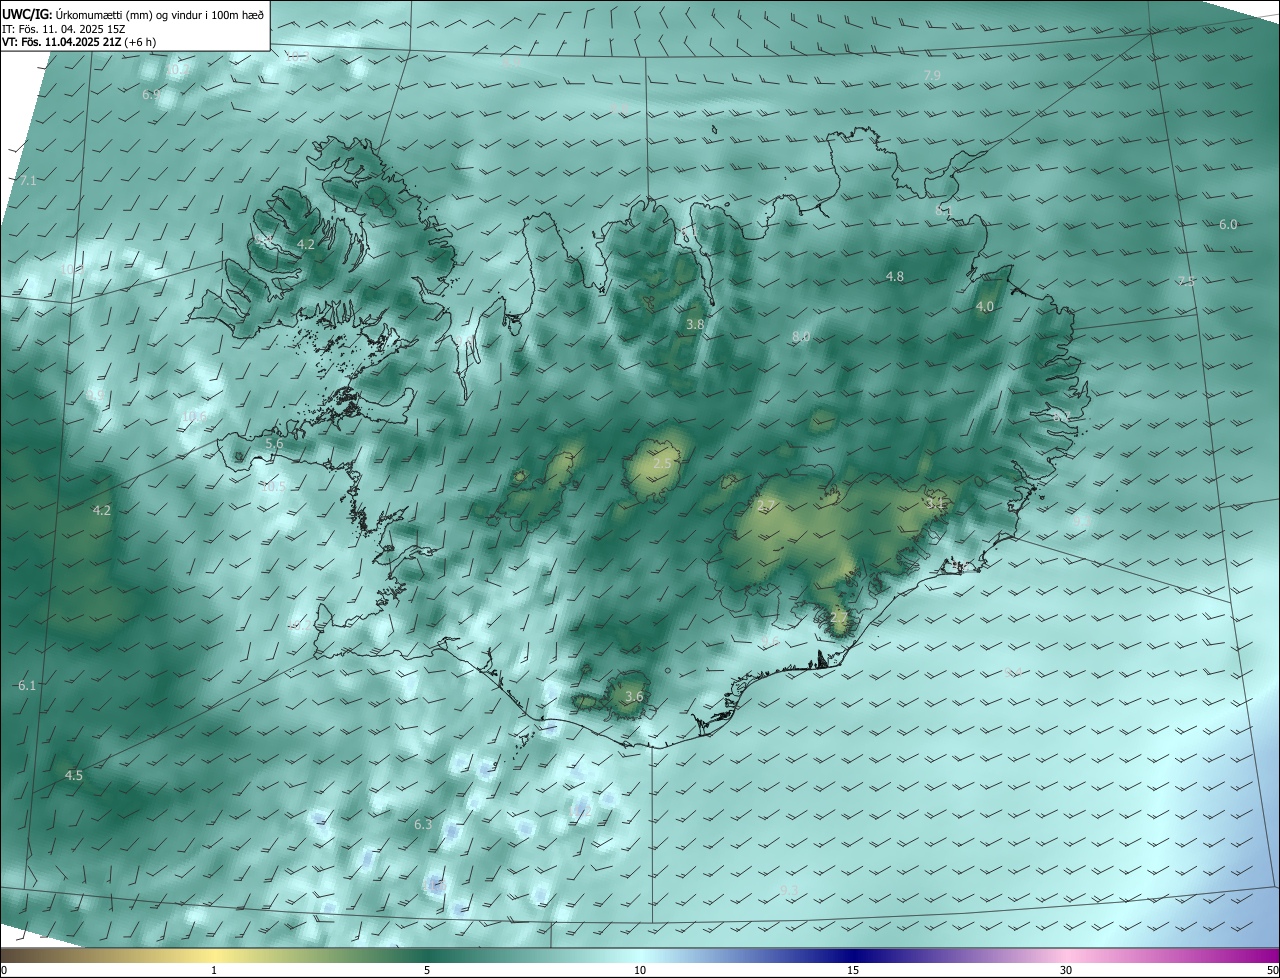Viewport: 1280px width, 978px height.
Task: Click the 10.6 value label on the map
Action: [193, 416]
